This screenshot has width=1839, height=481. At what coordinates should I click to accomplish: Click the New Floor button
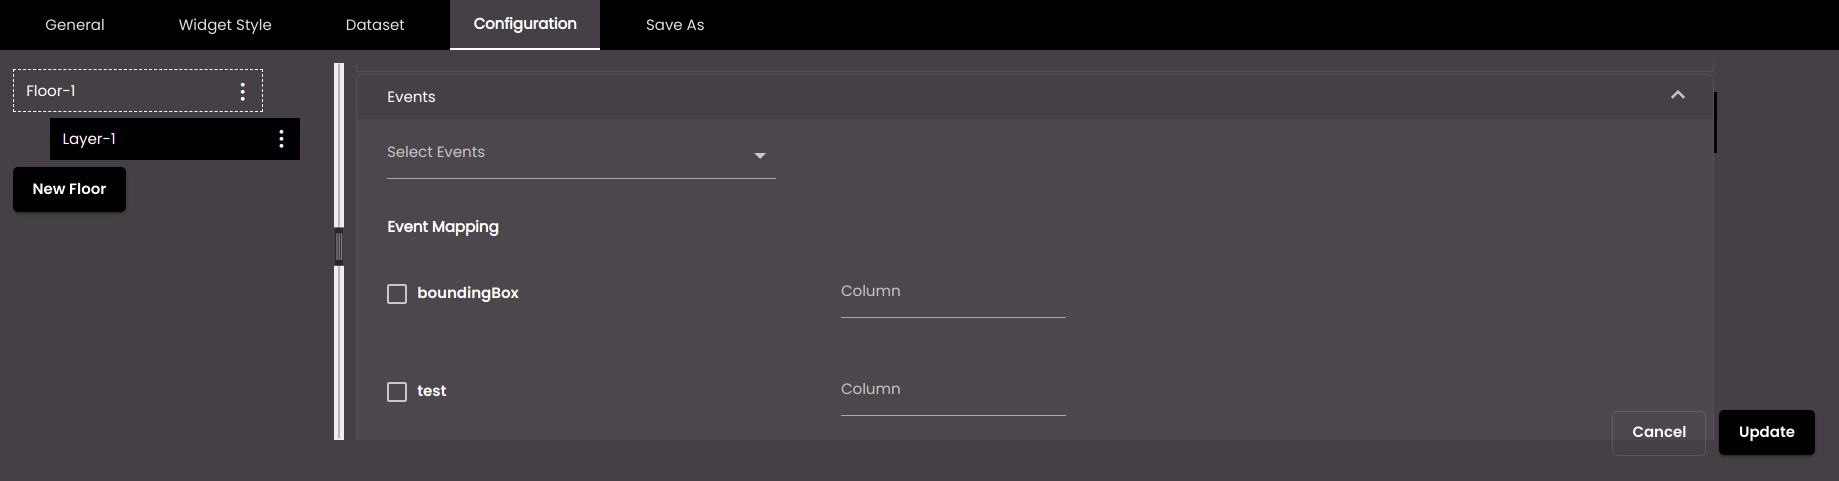tap(69, 189)
